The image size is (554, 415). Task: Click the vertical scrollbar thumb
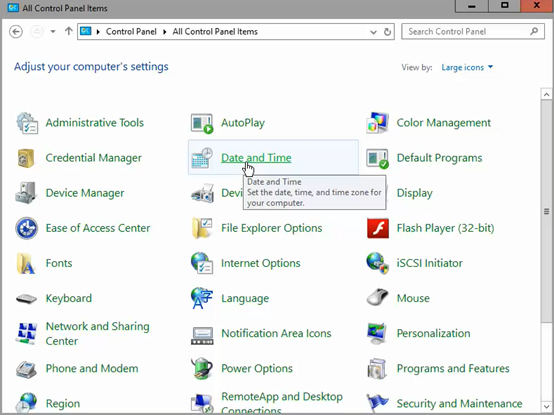(546, 211)
